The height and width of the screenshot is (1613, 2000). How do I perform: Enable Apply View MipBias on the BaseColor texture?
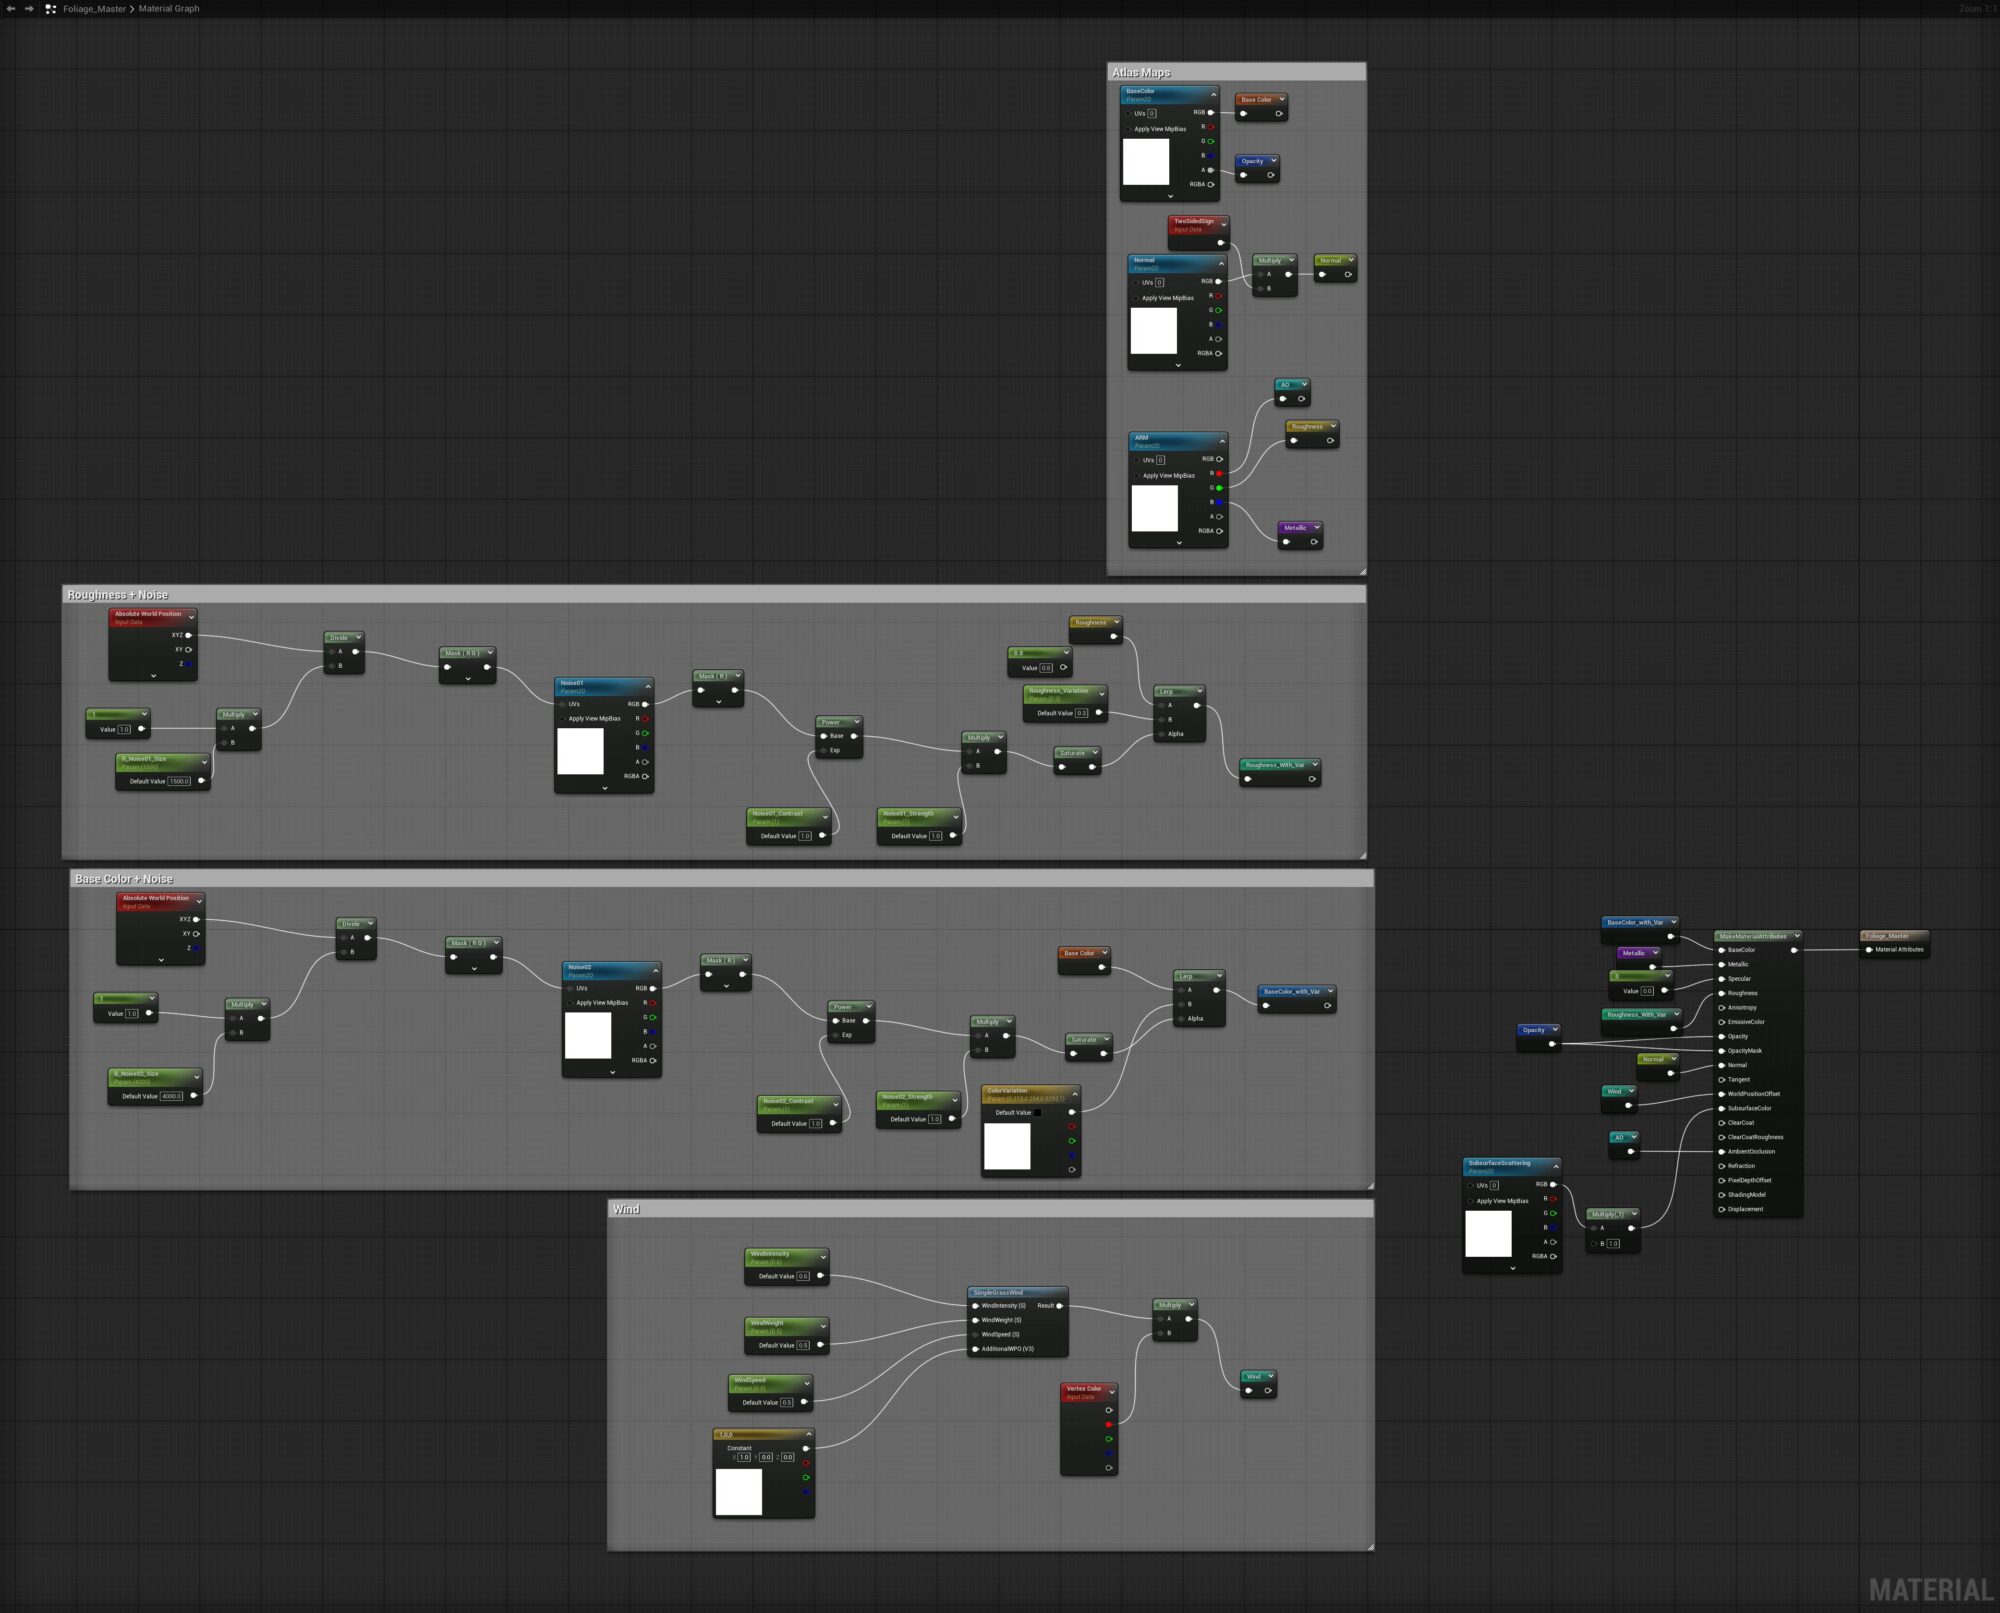1128,129
